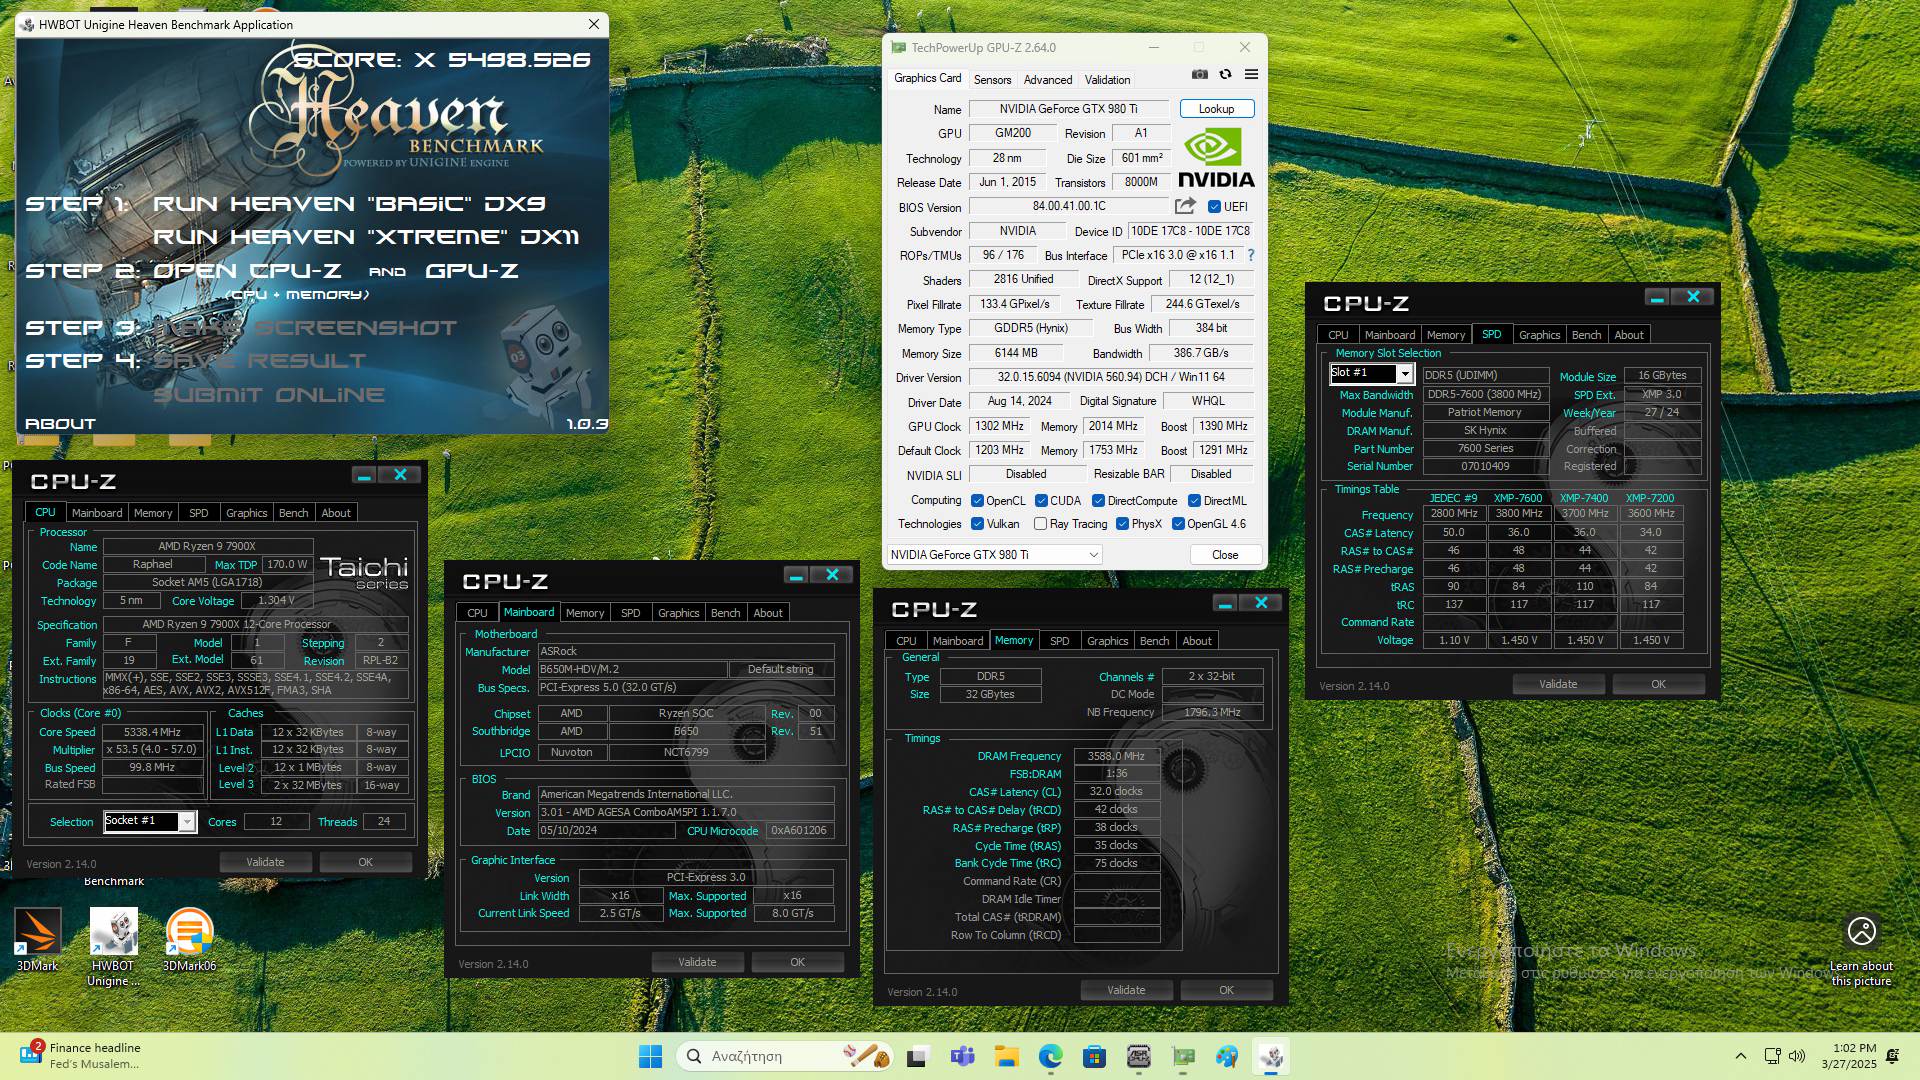1920x1080 pixels.
Task: Toggle the UEFI checkbox in GPU-Z
Action: (x=1214, y=207)
